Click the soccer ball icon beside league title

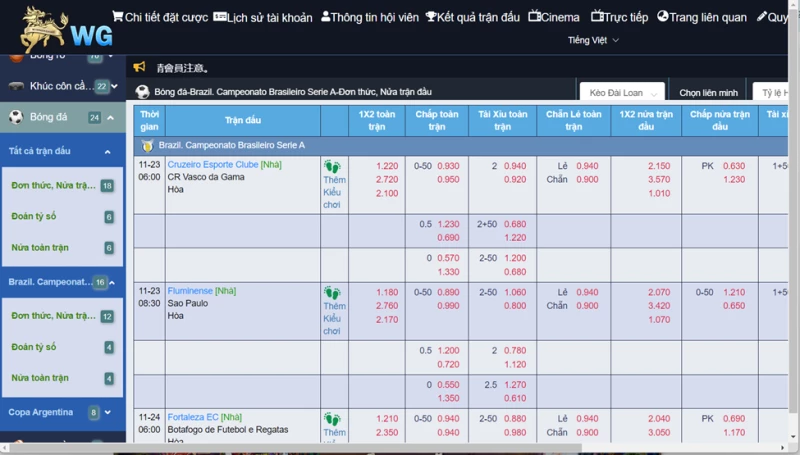click(142, 92)
